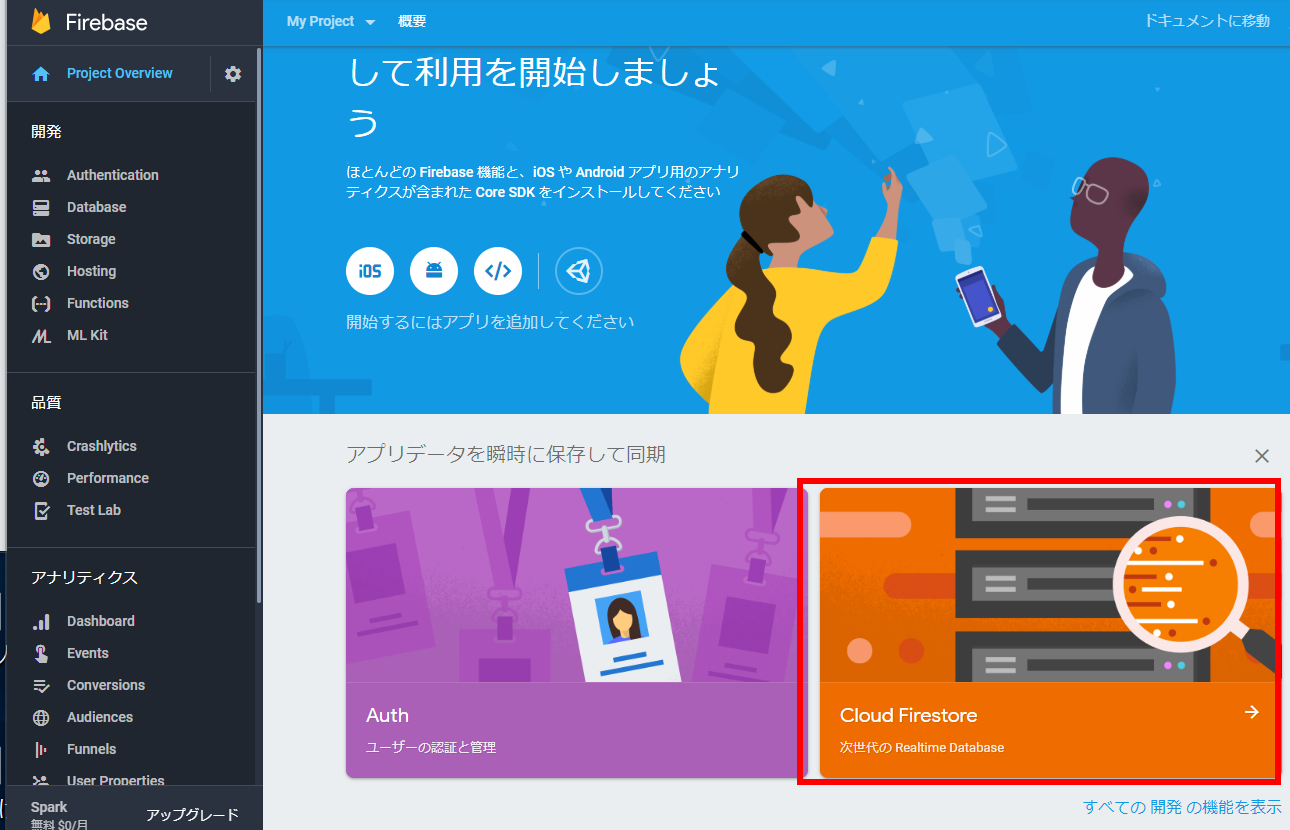Open Project Overview page
The image size is (1290, 830).
tap(120, 73)
